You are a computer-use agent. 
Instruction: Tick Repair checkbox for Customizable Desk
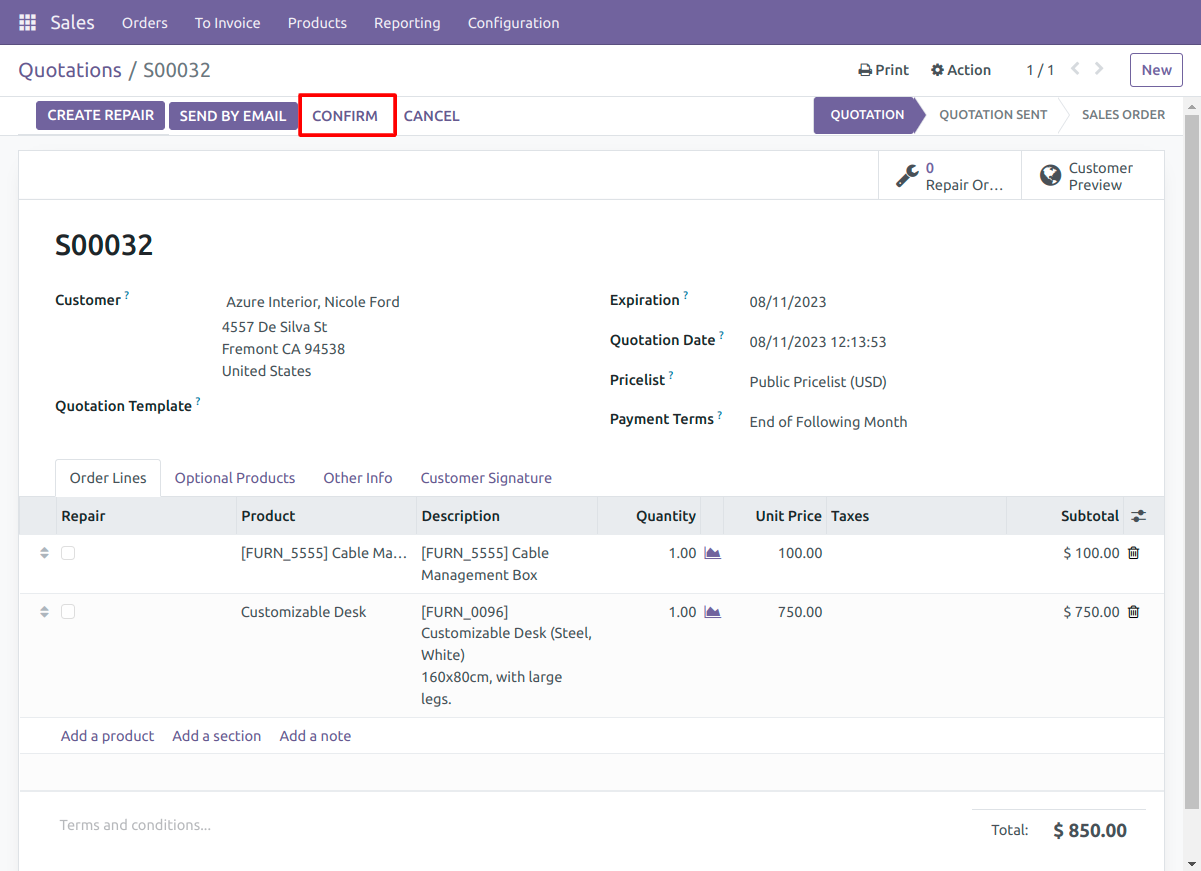tap(68, 612)
